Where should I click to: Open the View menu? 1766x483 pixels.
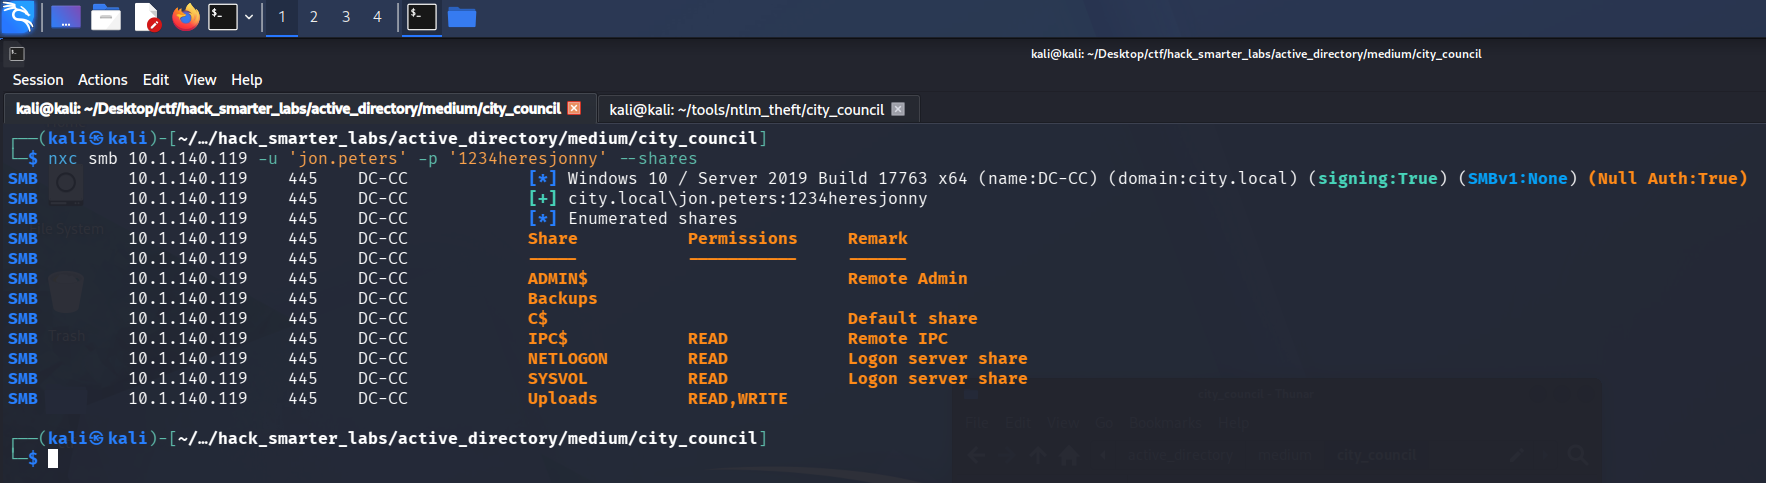(200, 80)
